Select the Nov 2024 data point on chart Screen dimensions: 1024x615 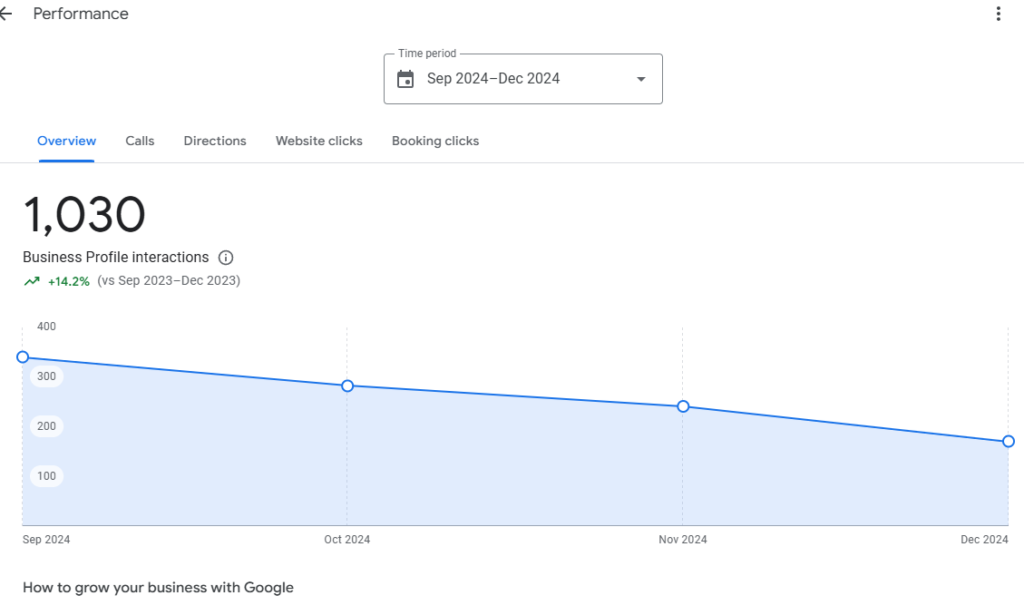(x=683, y=407)
